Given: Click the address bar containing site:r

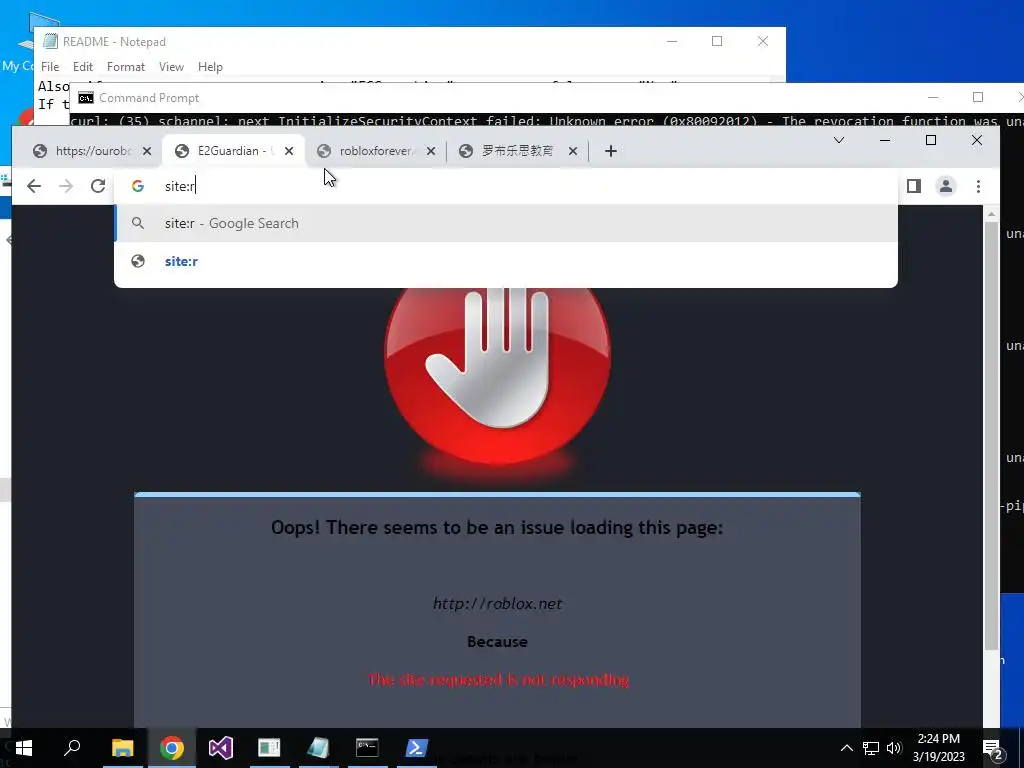Looking at the screenshot, I should [505, 186].
